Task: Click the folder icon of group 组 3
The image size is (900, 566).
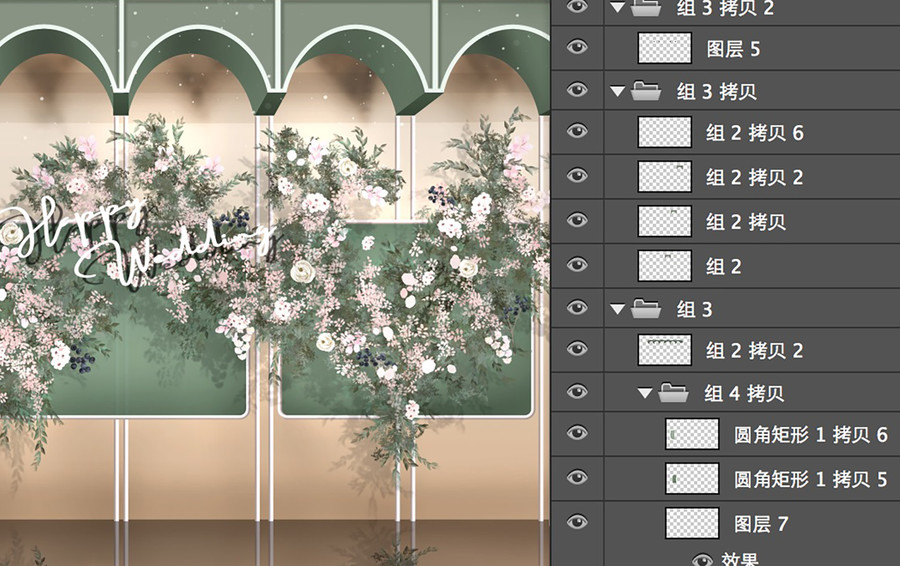Action: [646, 308]
